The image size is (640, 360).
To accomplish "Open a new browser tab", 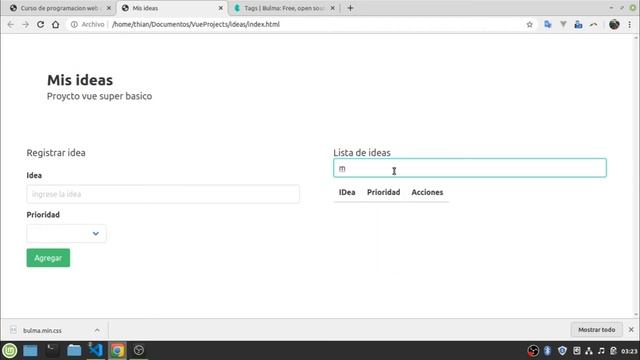I will pos(350,8).
